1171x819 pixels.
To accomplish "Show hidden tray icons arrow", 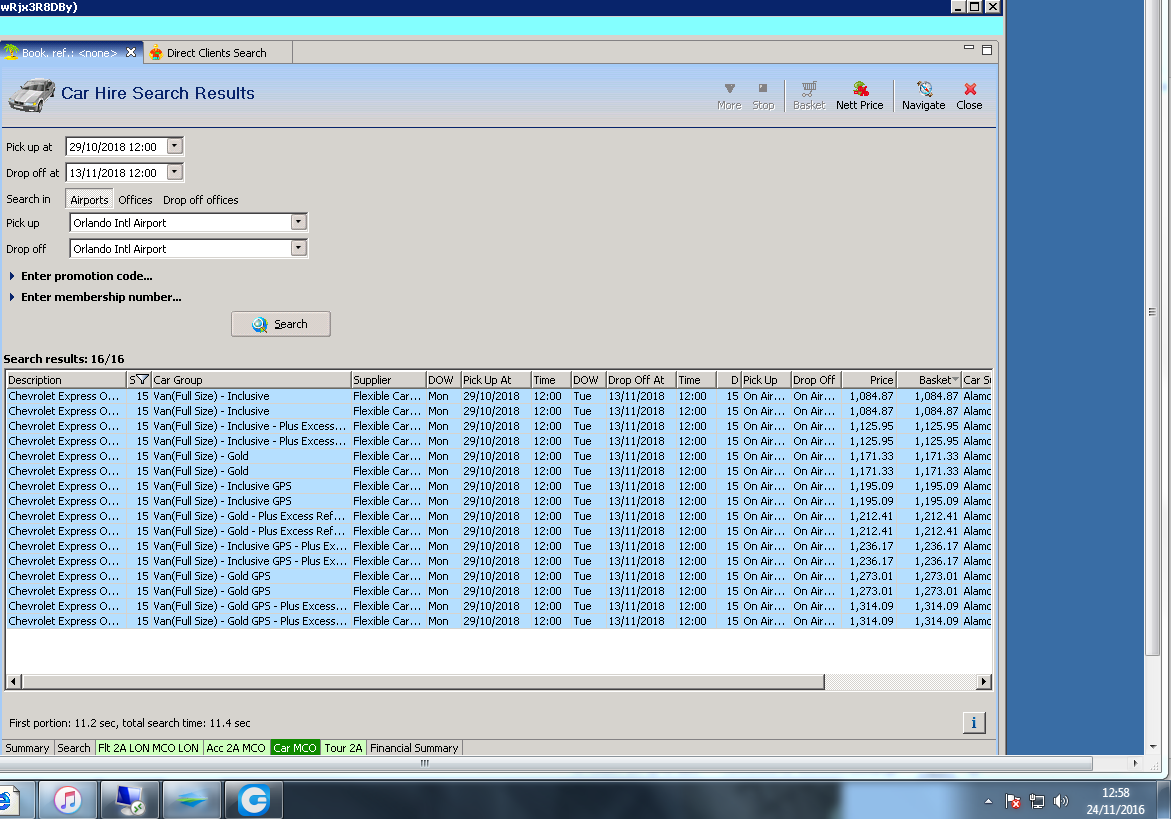I will pyautogui.click(x=988, y=801).
